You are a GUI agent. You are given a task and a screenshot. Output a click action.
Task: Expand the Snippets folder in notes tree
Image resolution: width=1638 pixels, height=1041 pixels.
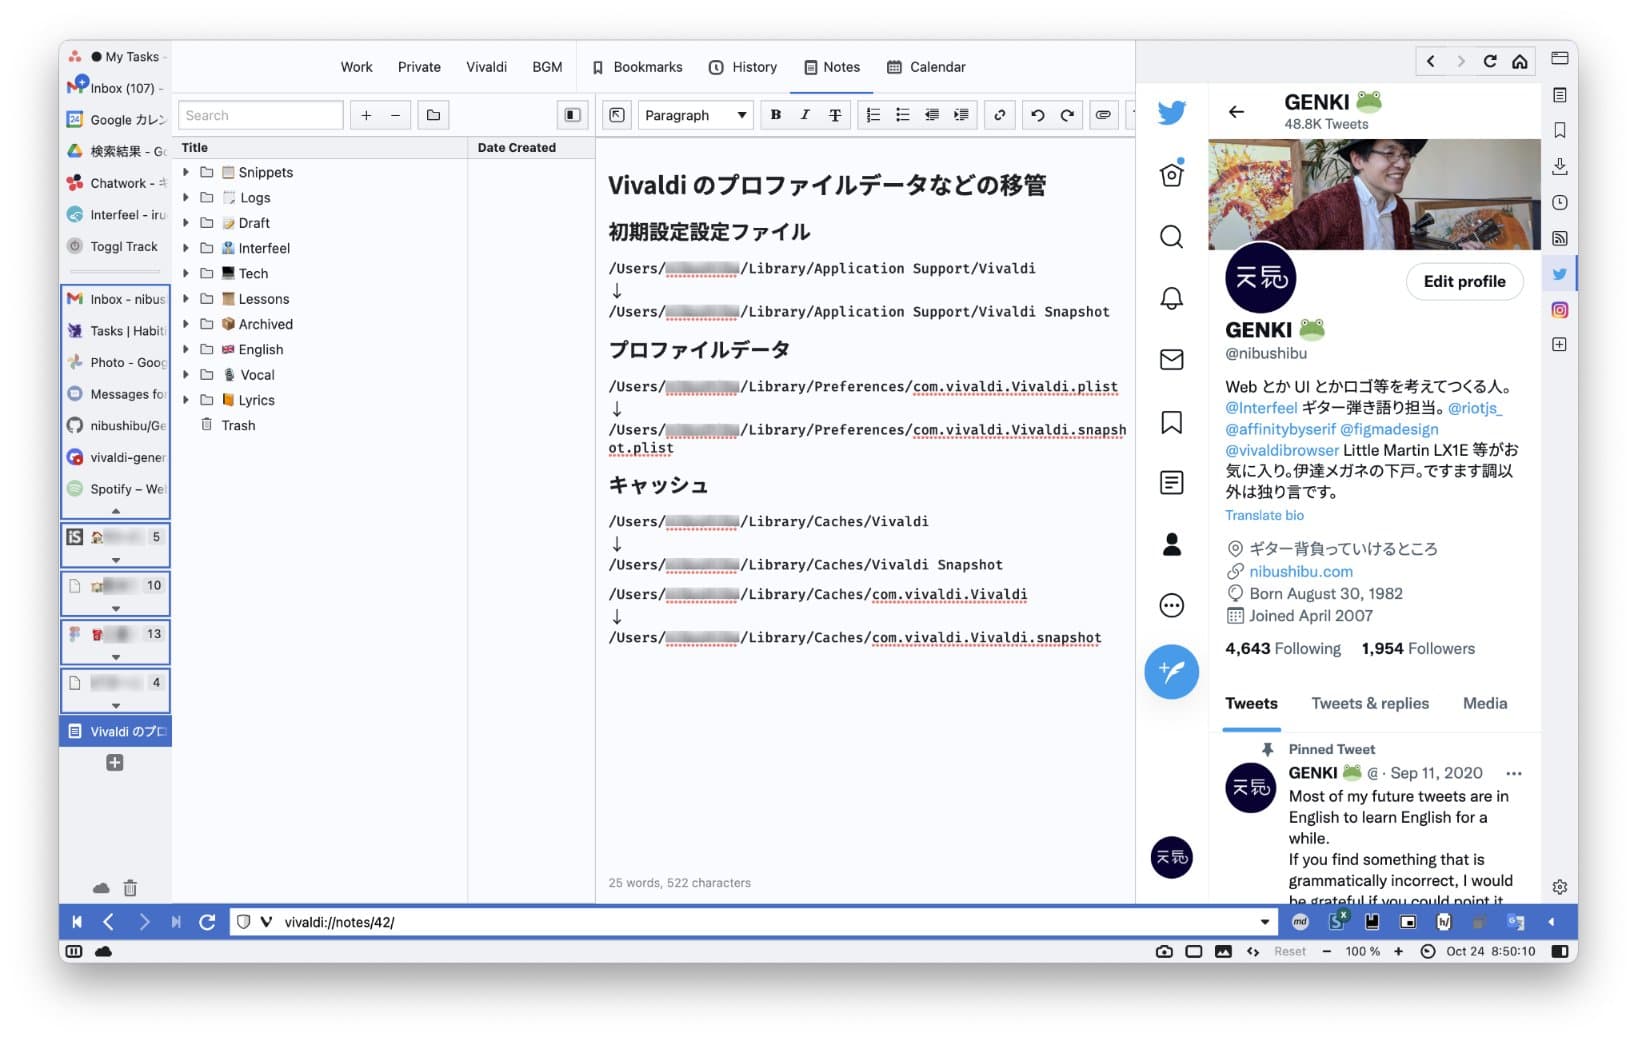pyautogui.click(x=186, y=172)
